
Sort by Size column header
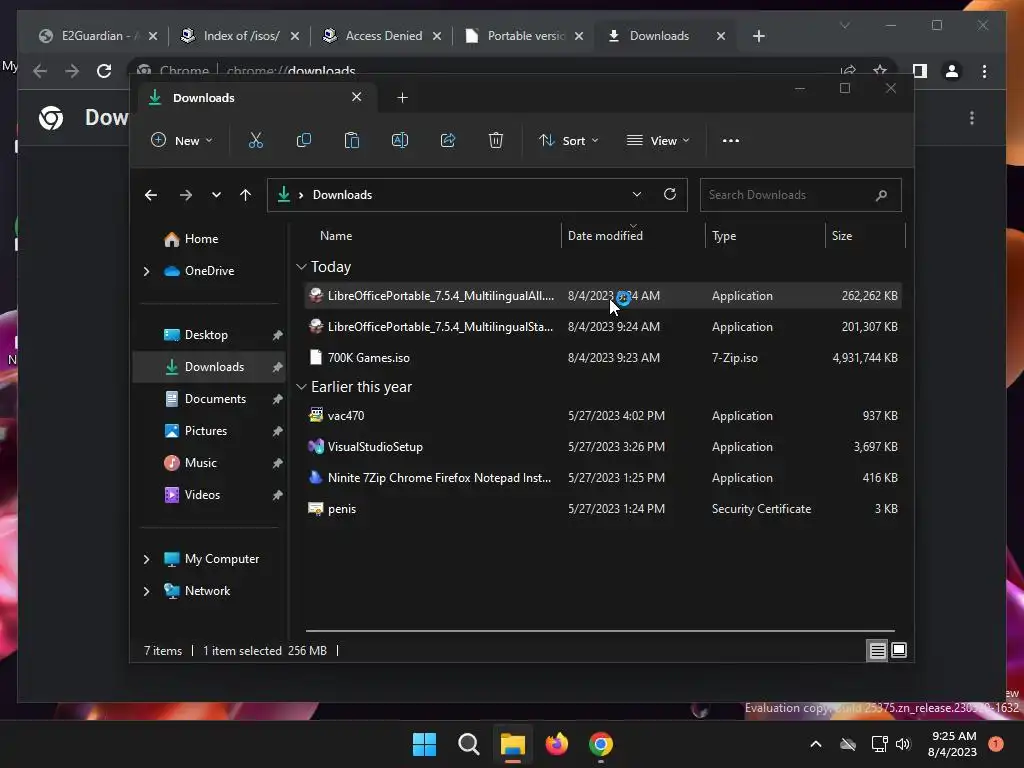point(865,236)
